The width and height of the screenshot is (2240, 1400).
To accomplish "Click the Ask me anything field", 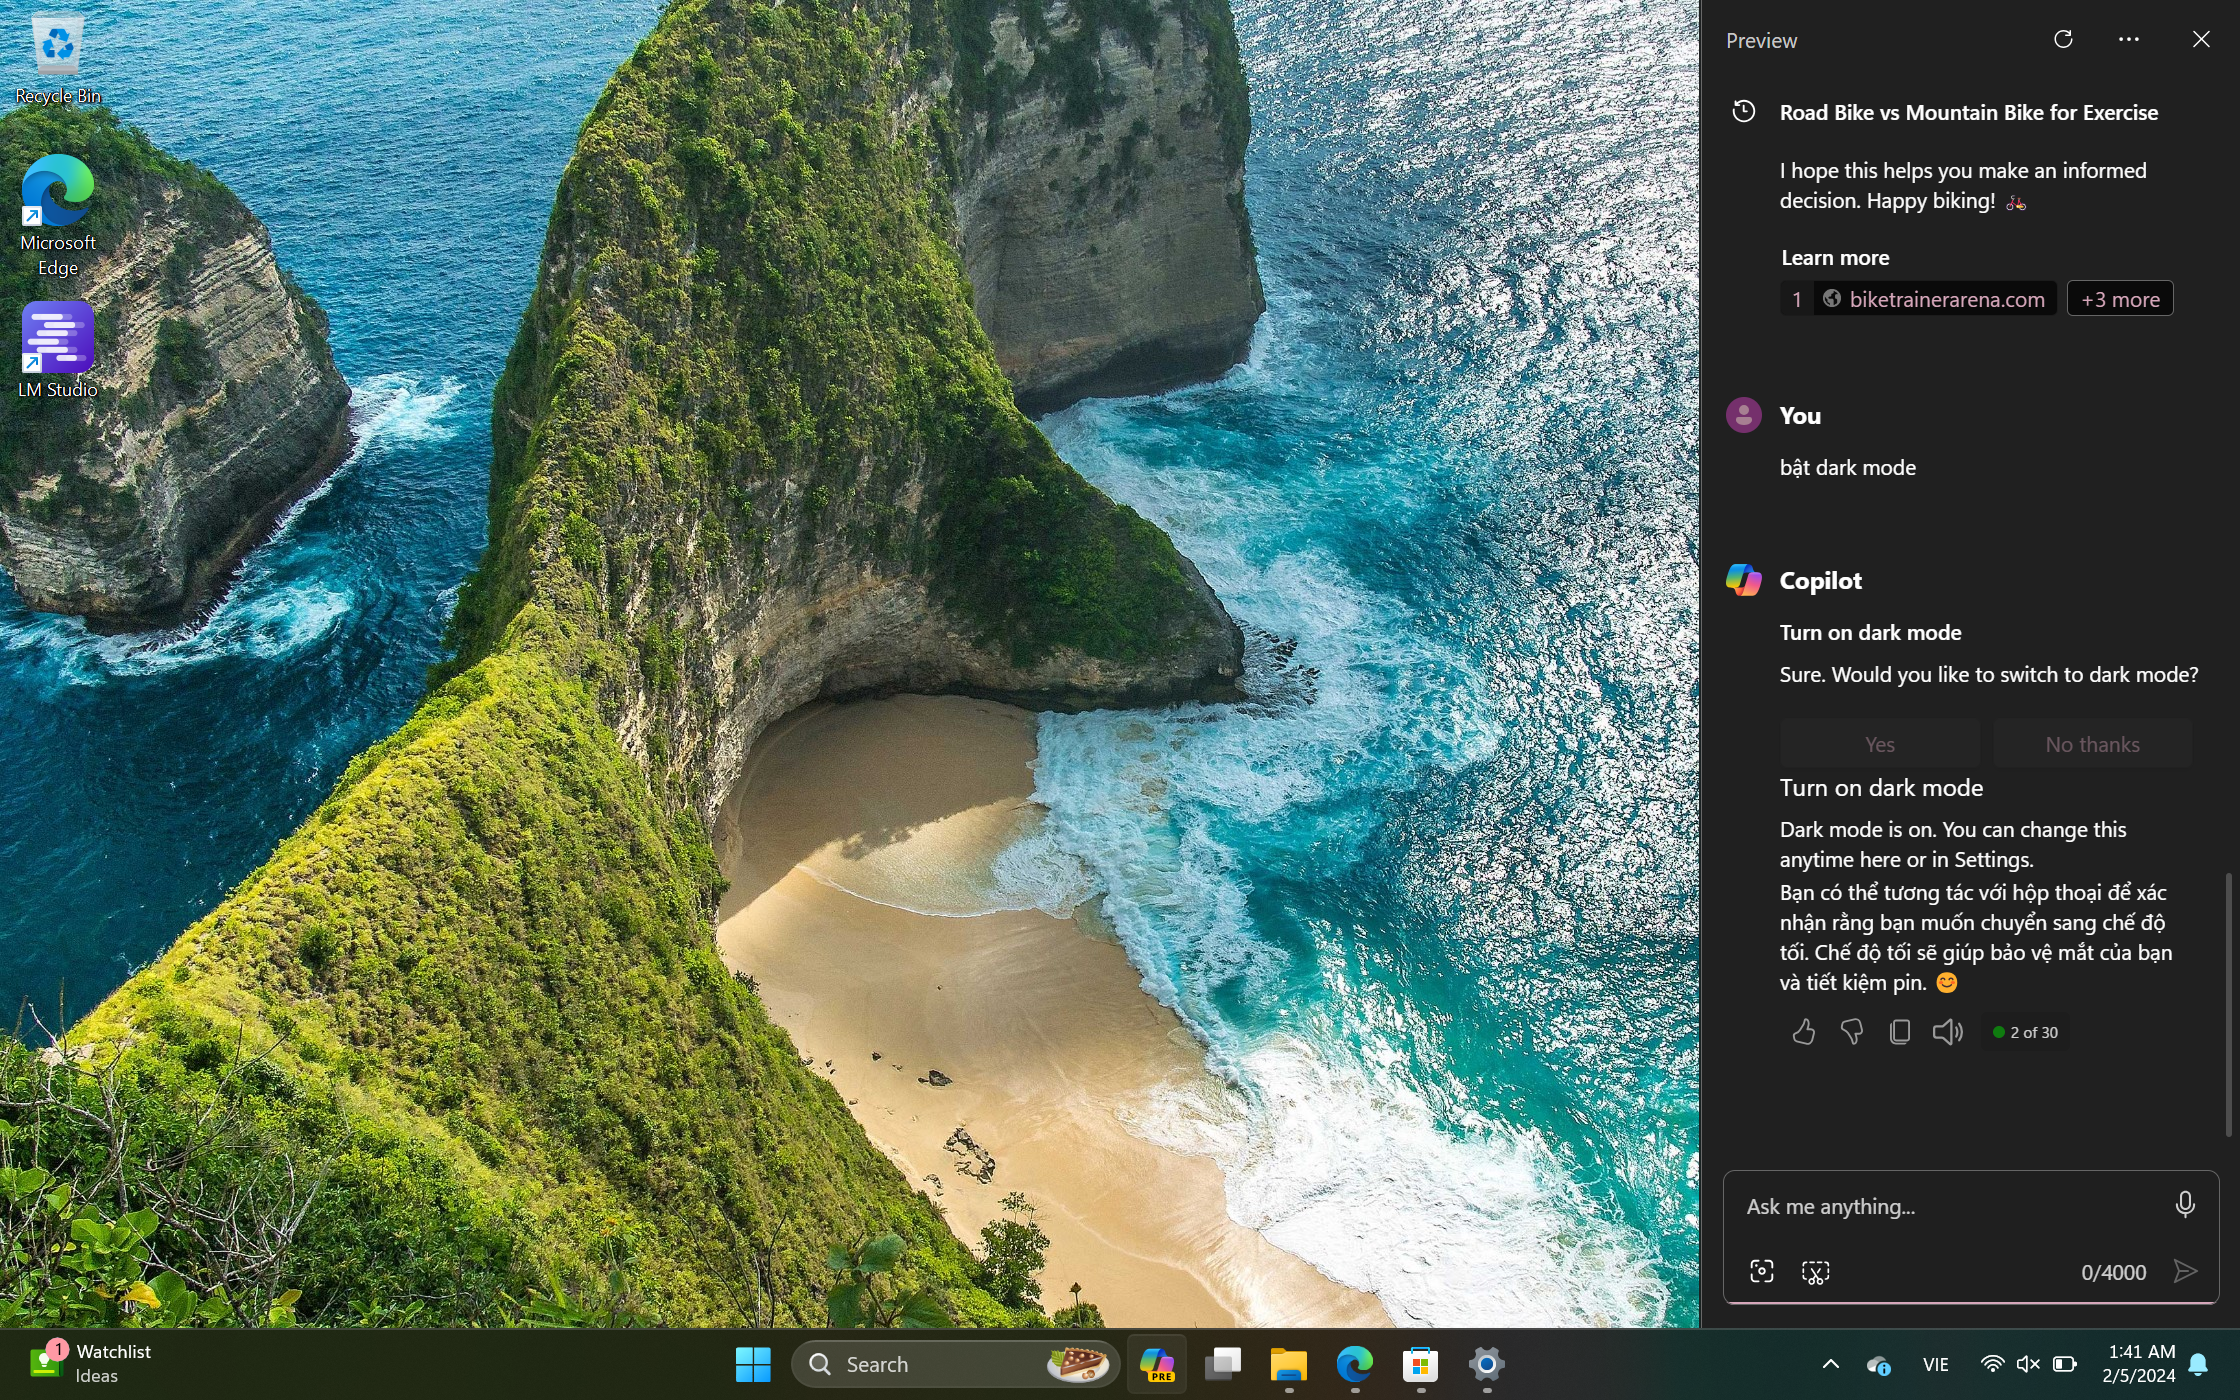I will pyautogui.click(x=1950, y=1206).
